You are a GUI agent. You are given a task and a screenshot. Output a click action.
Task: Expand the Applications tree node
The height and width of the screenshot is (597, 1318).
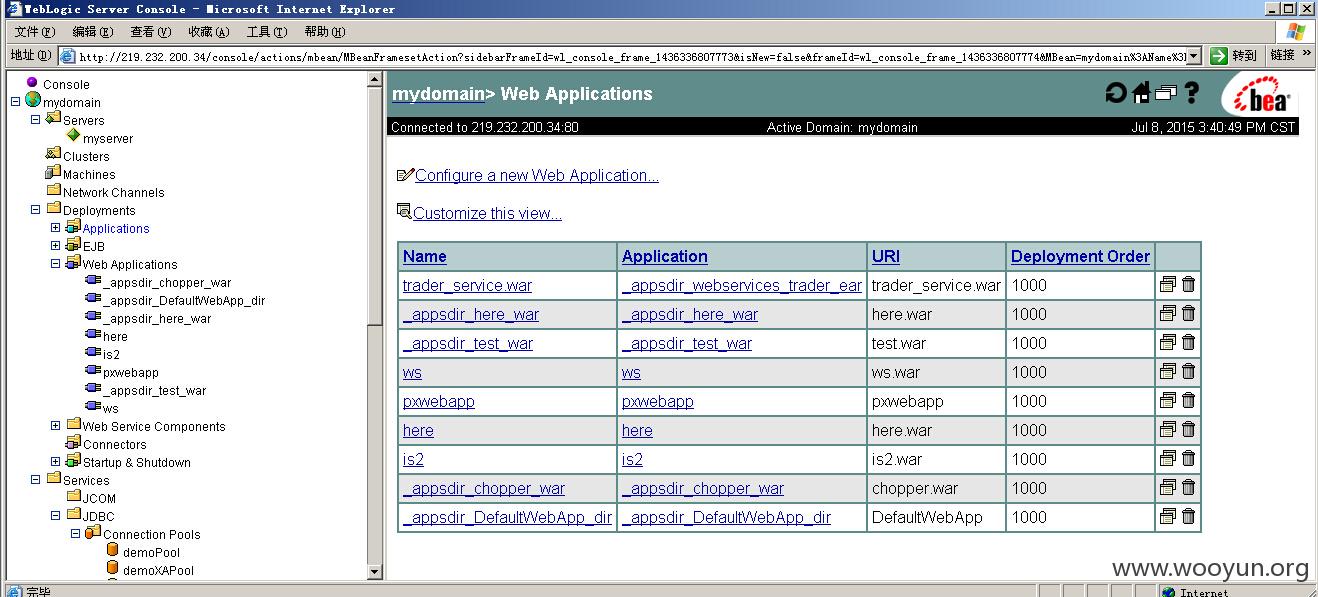55,228
